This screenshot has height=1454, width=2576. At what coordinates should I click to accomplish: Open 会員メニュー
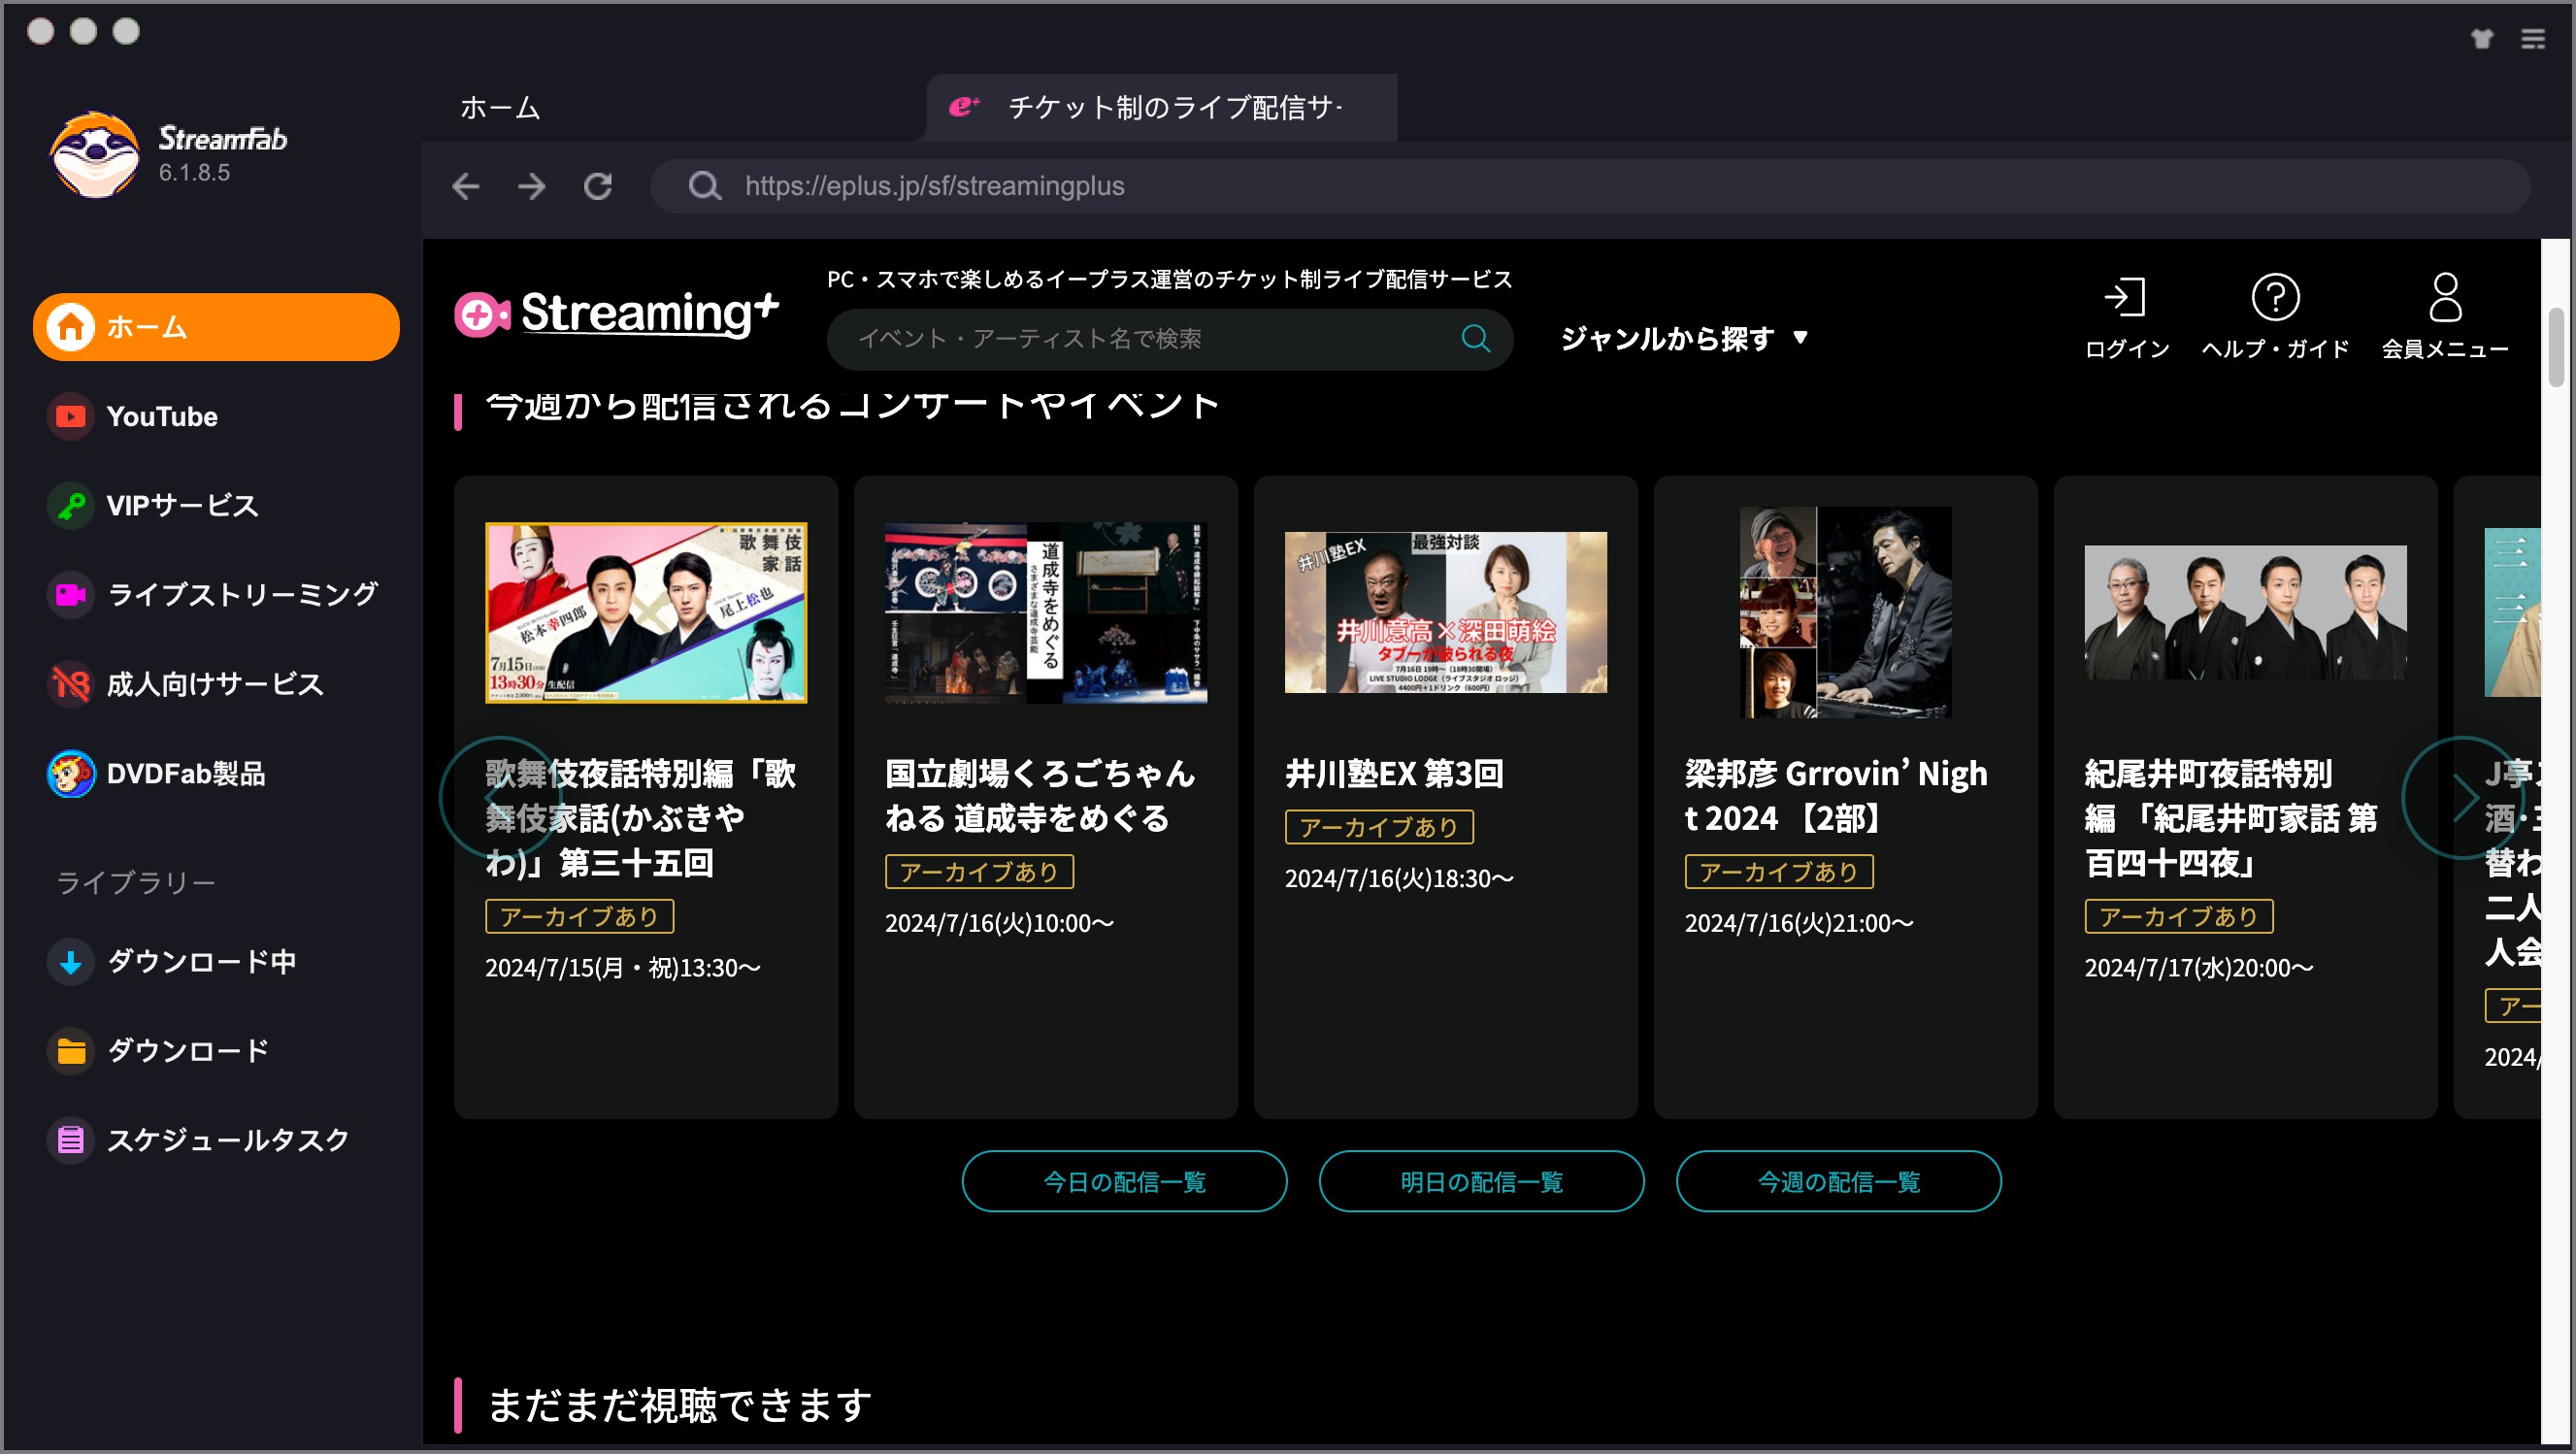[x=2445, y=317]
